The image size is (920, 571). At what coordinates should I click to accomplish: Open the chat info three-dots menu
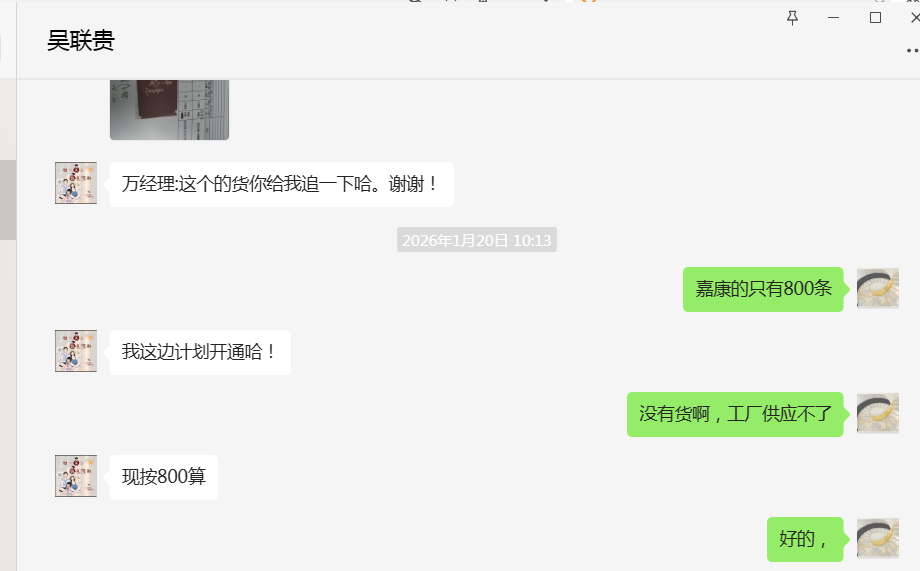click(x=912, y=50)
